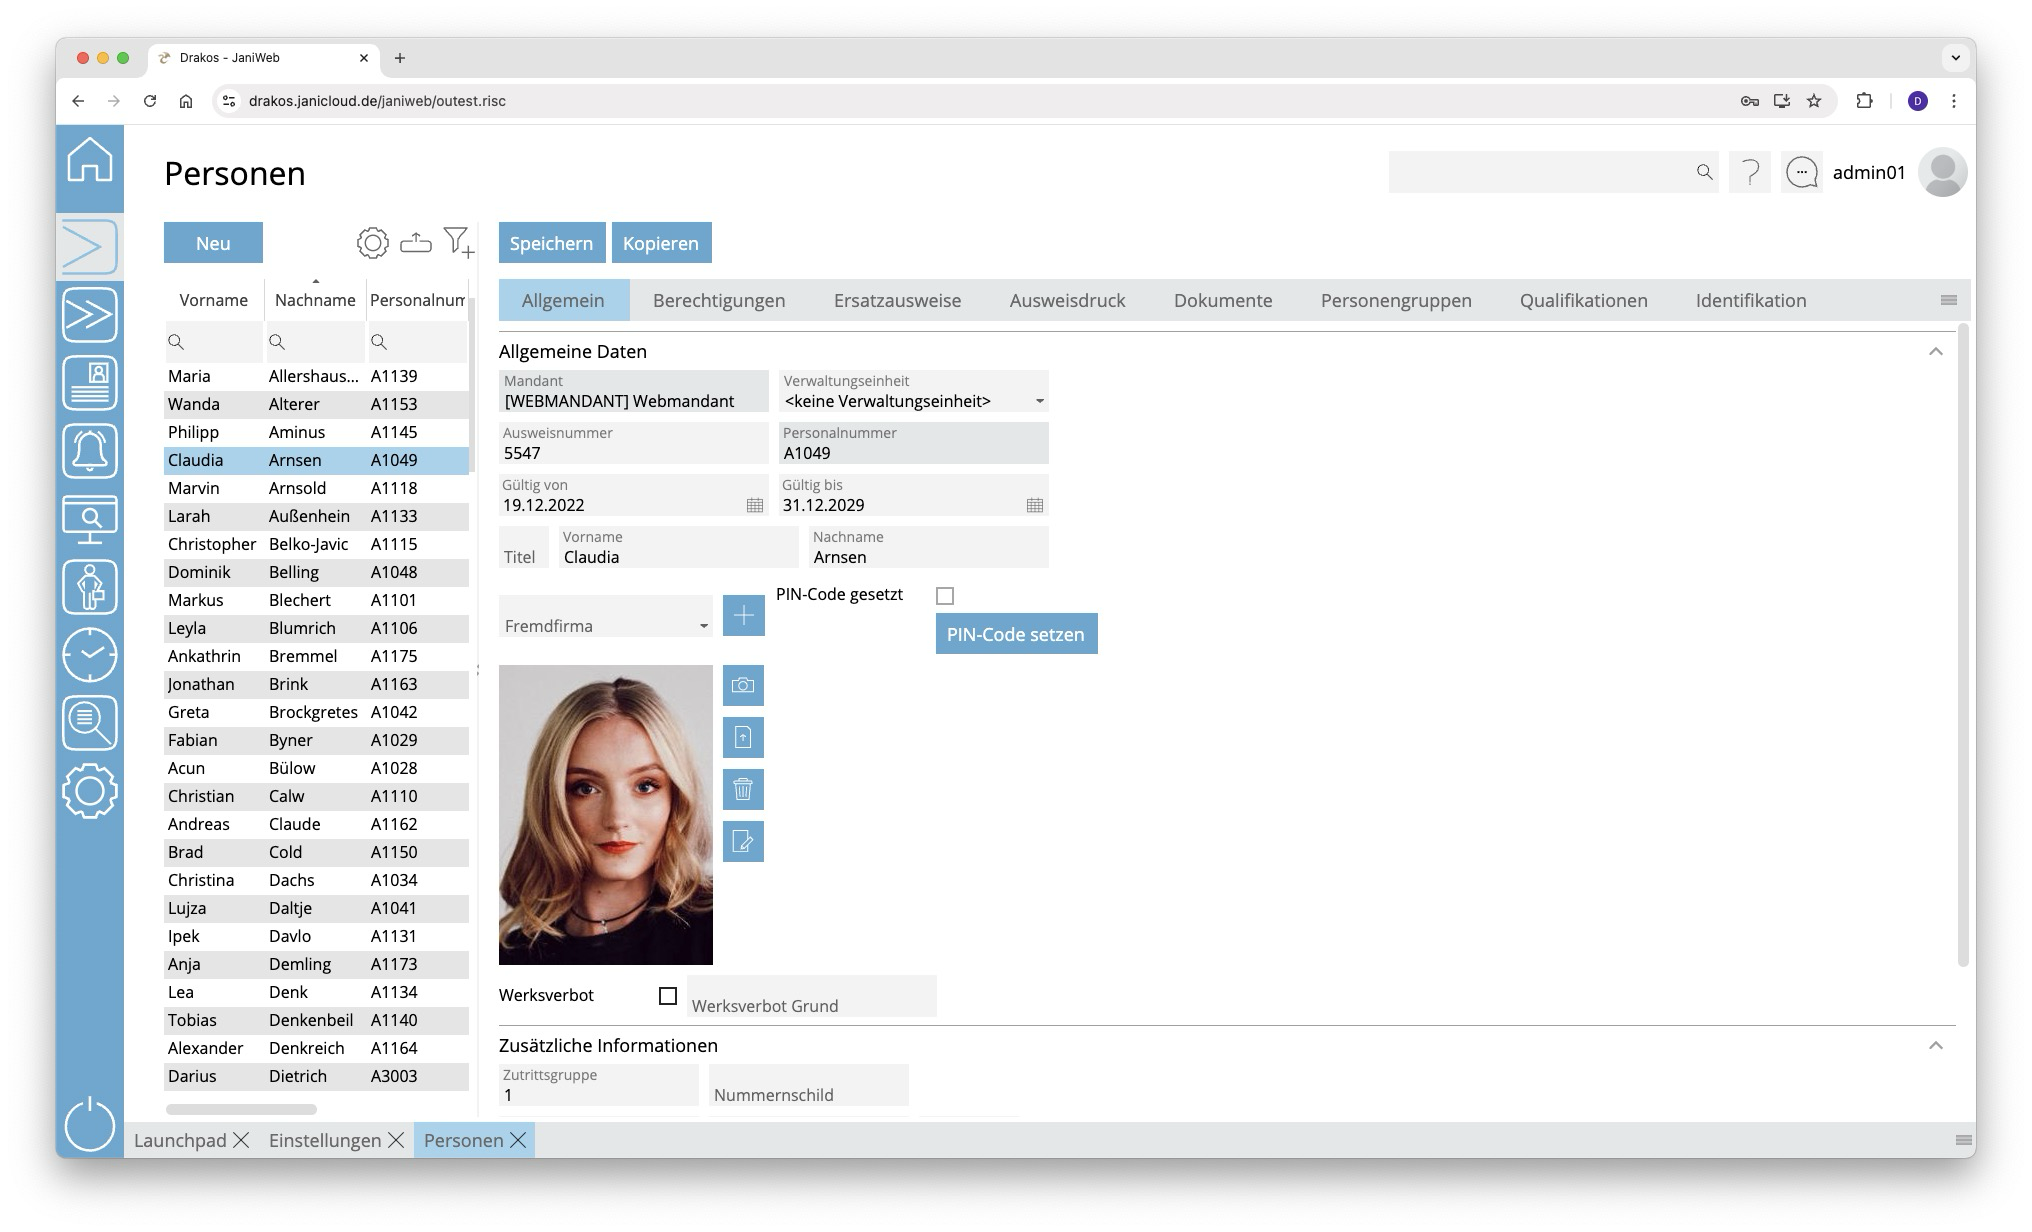Open the Qualifikationen tab
Image resolution: width=2032 pixels, height=1232 pixels.
coord(1583,301)
